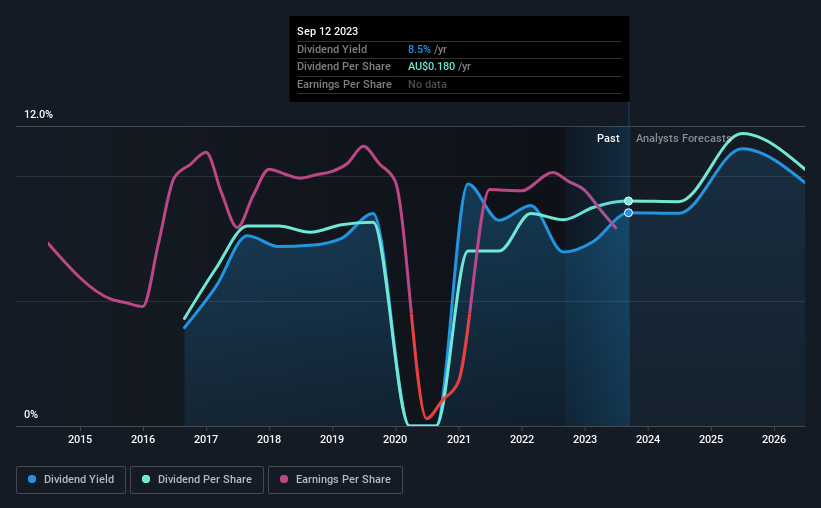This screenshot has width=821, height=508.
Task: Click the Past region label
Action: (x=608, y=138)
